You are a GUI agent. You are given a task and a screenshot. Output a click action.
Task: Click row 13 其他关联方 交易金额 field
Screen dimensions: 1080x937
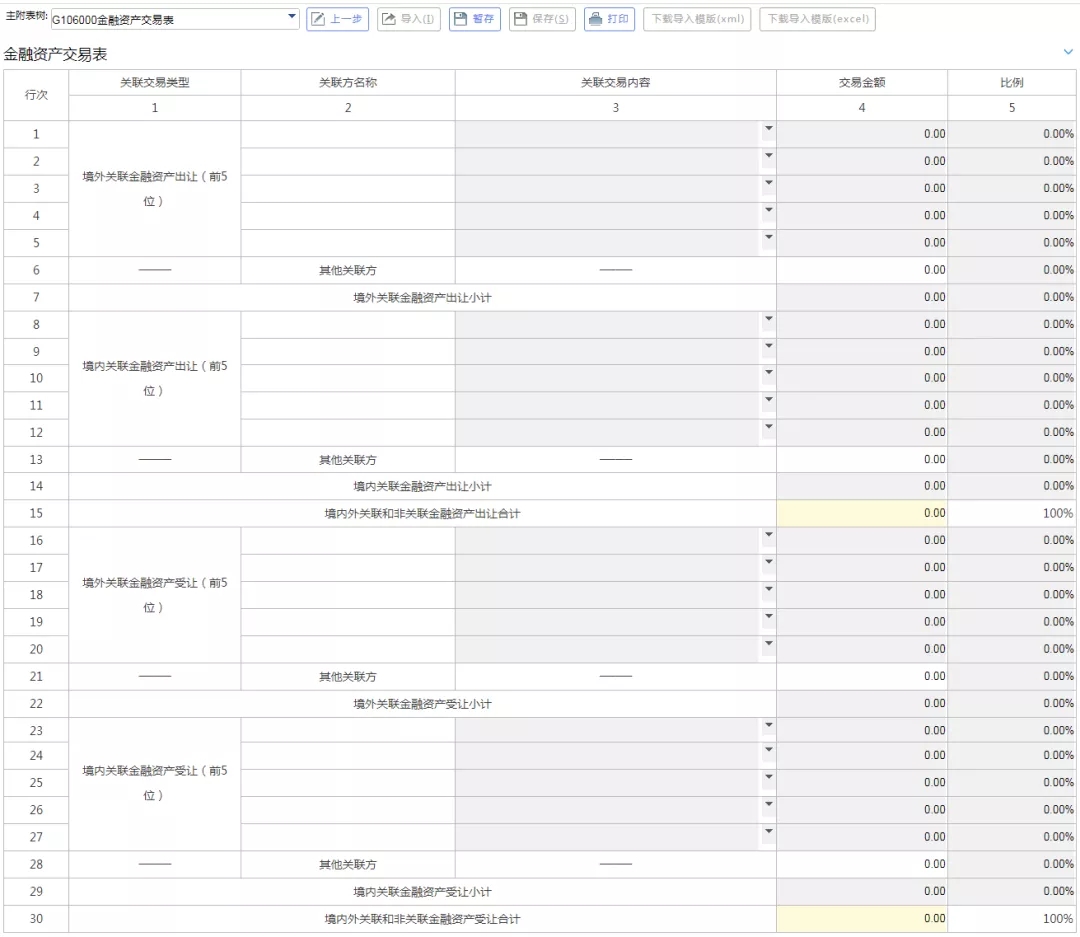861,460
